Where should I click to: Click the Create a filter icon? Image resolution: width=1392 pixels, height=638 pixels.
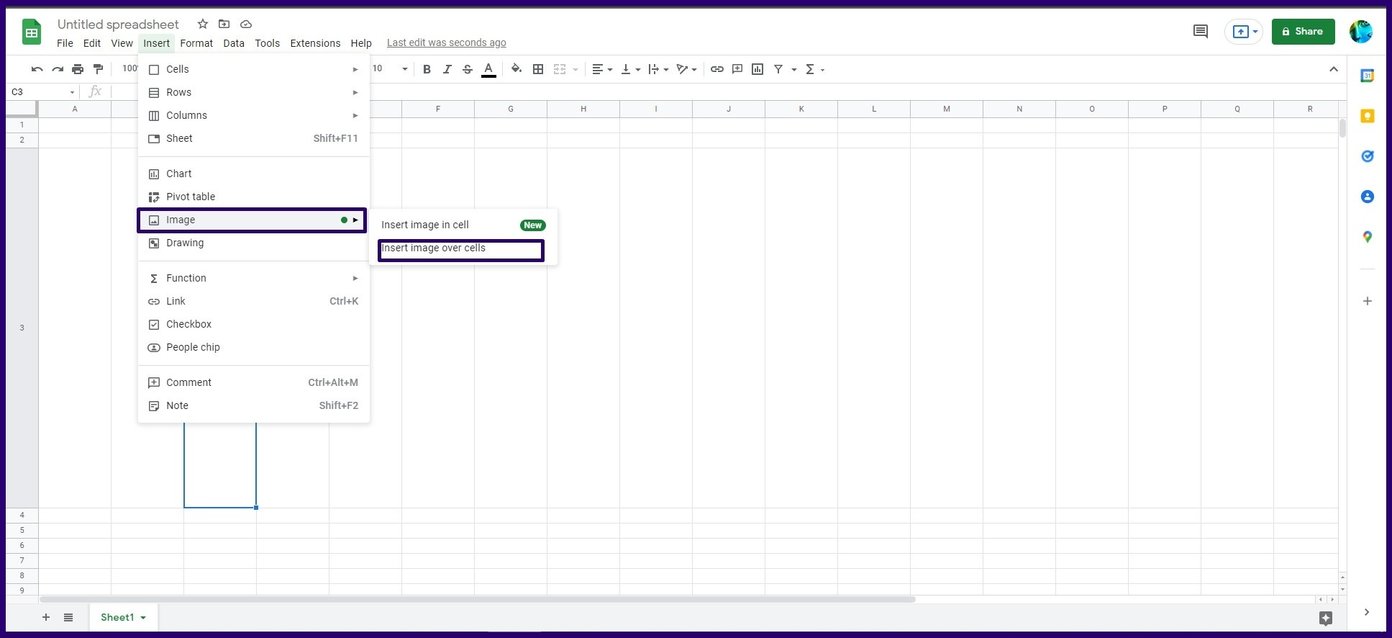click(x=778, y=69)
